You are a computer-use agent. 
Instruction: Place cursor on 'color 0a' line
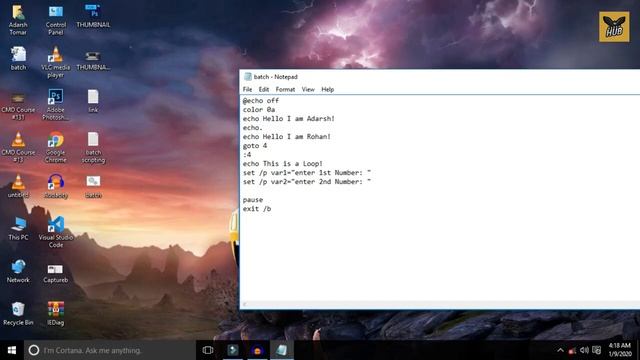(259, 109)
